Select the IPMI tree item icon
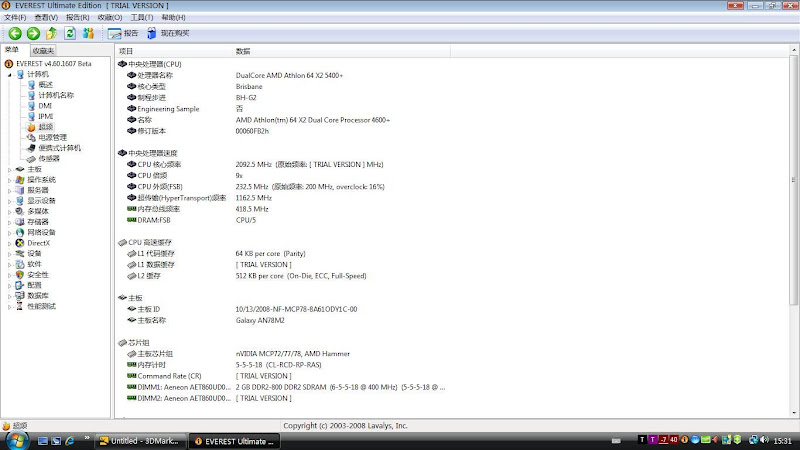 (x=32, y=116)
